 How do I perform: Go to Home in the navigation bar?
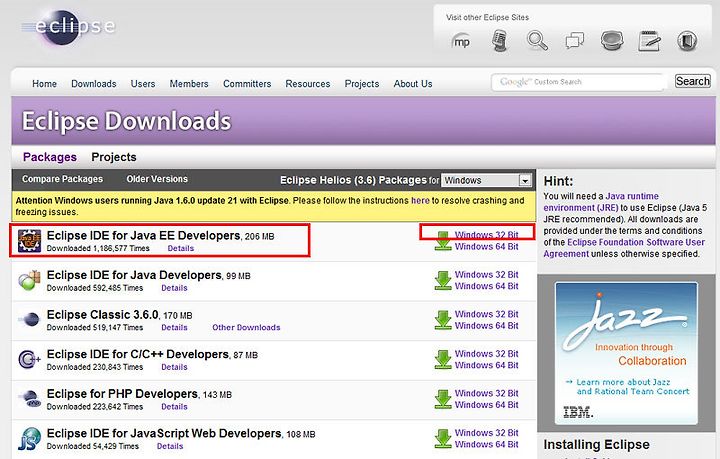[45, 84]
